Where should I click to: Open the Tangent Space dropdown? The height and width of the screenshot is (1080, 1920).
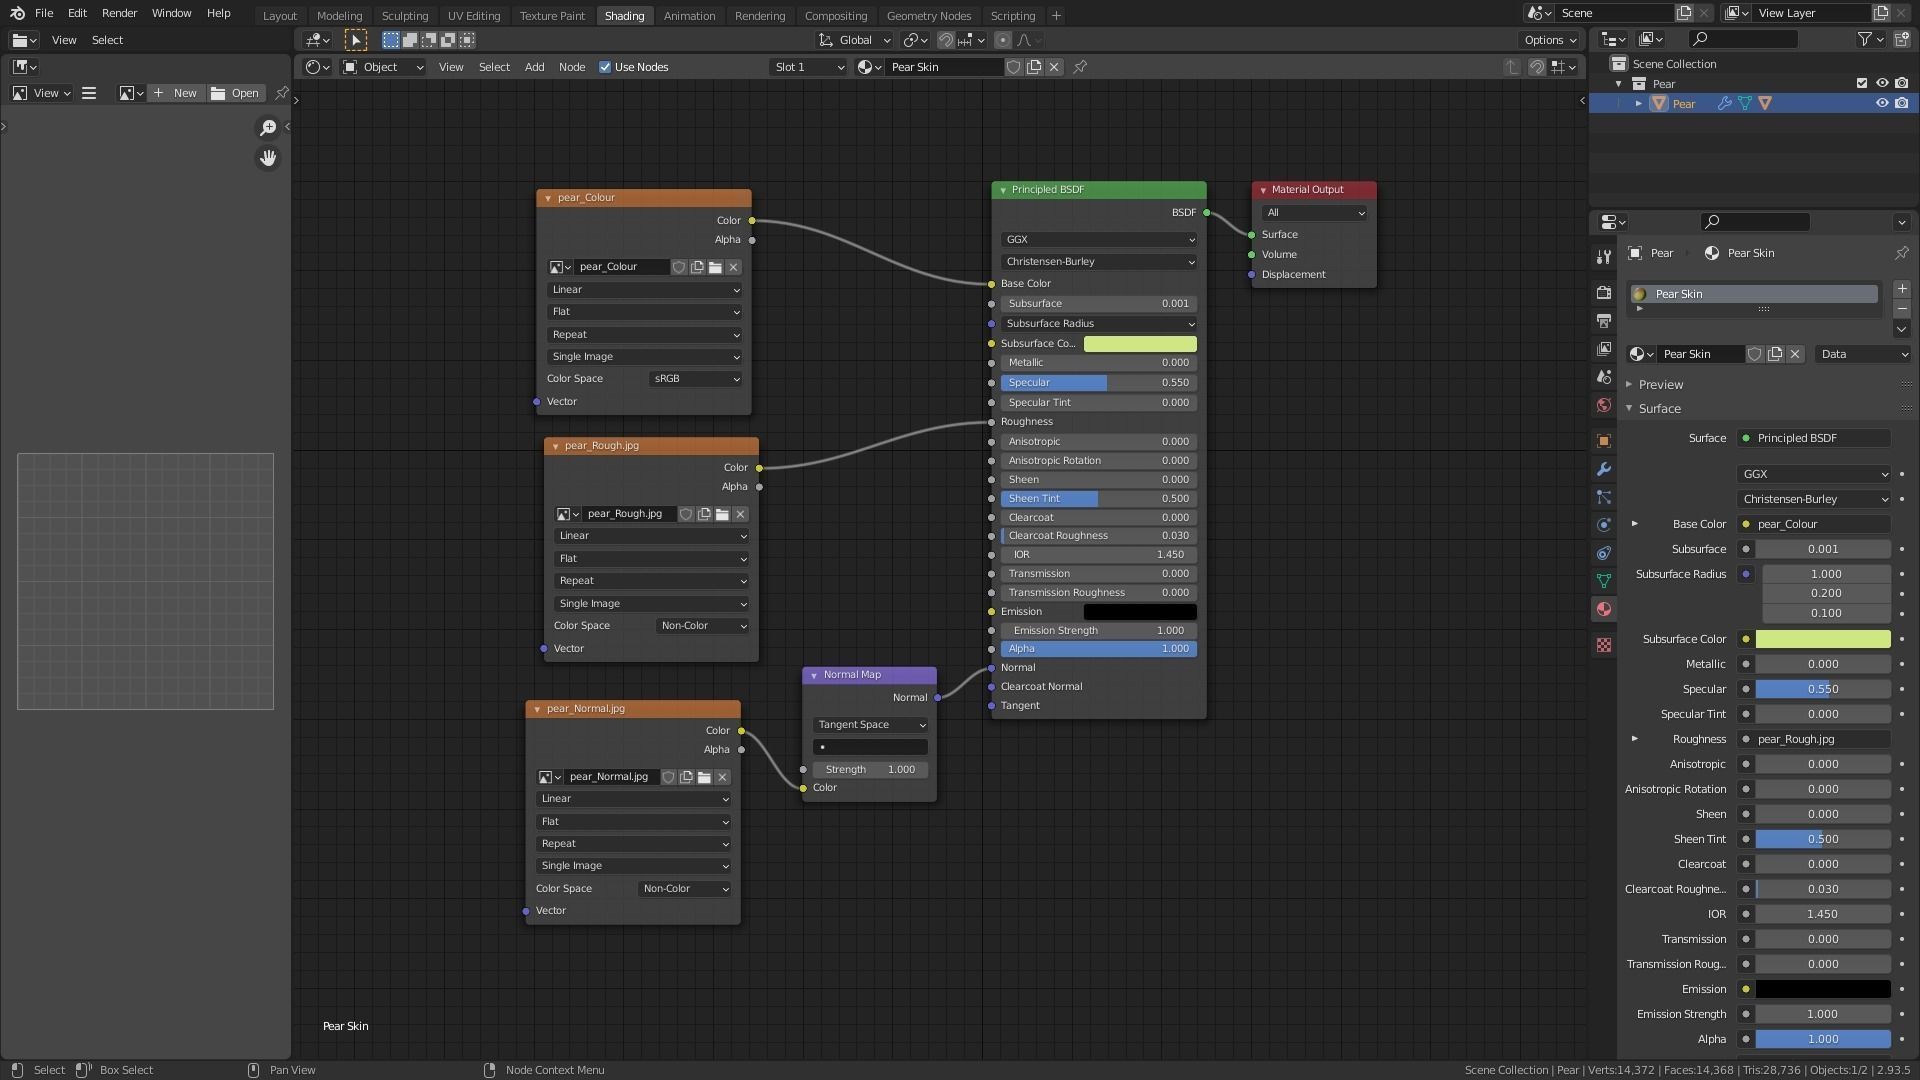tap(870, 725)
